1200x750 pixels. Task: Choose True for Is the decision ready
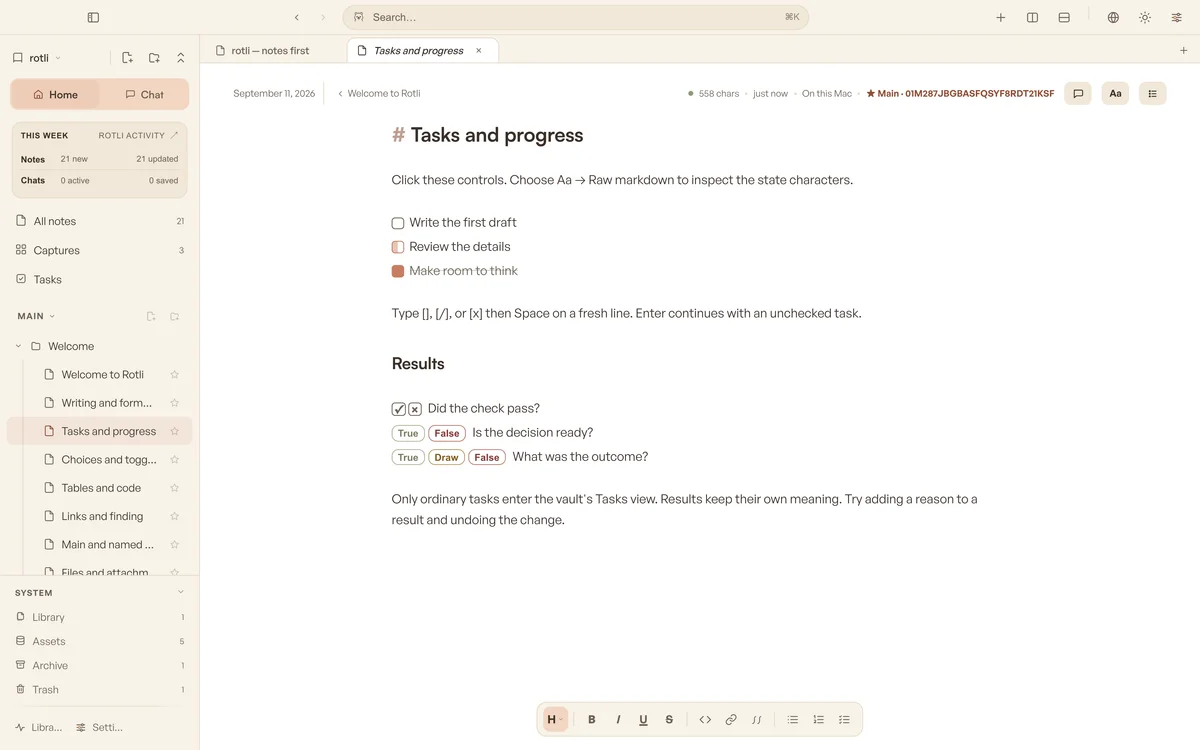(408, 433)
